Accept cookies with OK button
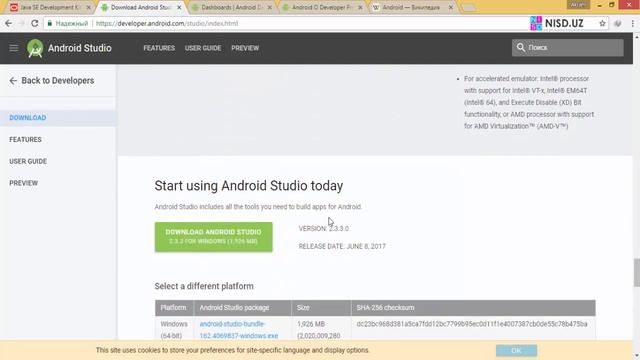 [x=516, y=351]
